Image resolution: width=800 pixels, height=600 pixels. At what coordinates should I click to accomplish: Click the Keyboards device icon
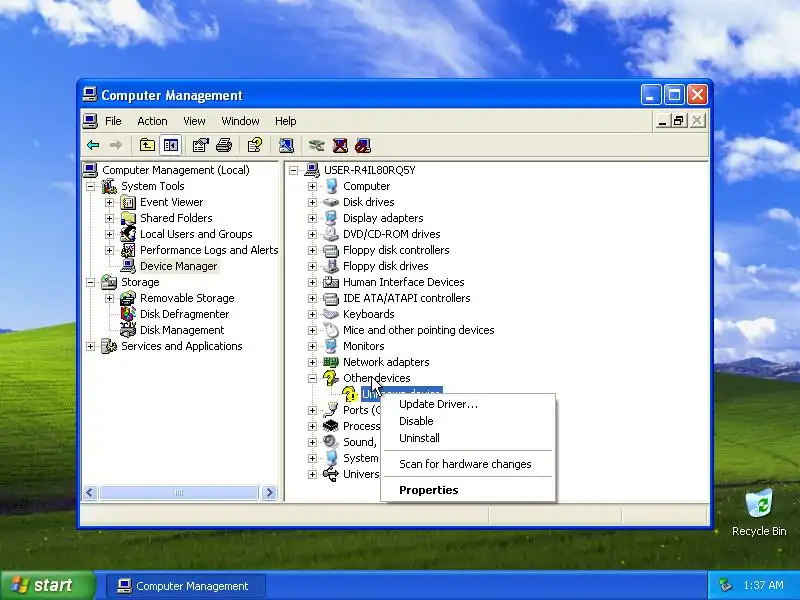pyautogui.click(x=331, y=314)
